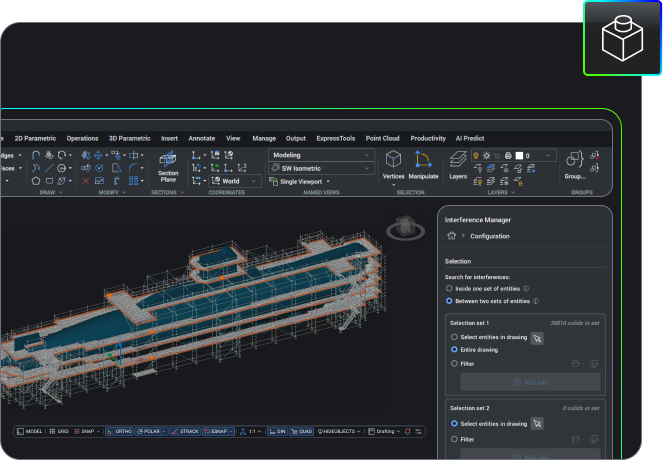The image size is (663, 460).
Task: Choose 'Entire drawing' for Selection set 1
Action: pyautogui.click(x=454, y=350)
